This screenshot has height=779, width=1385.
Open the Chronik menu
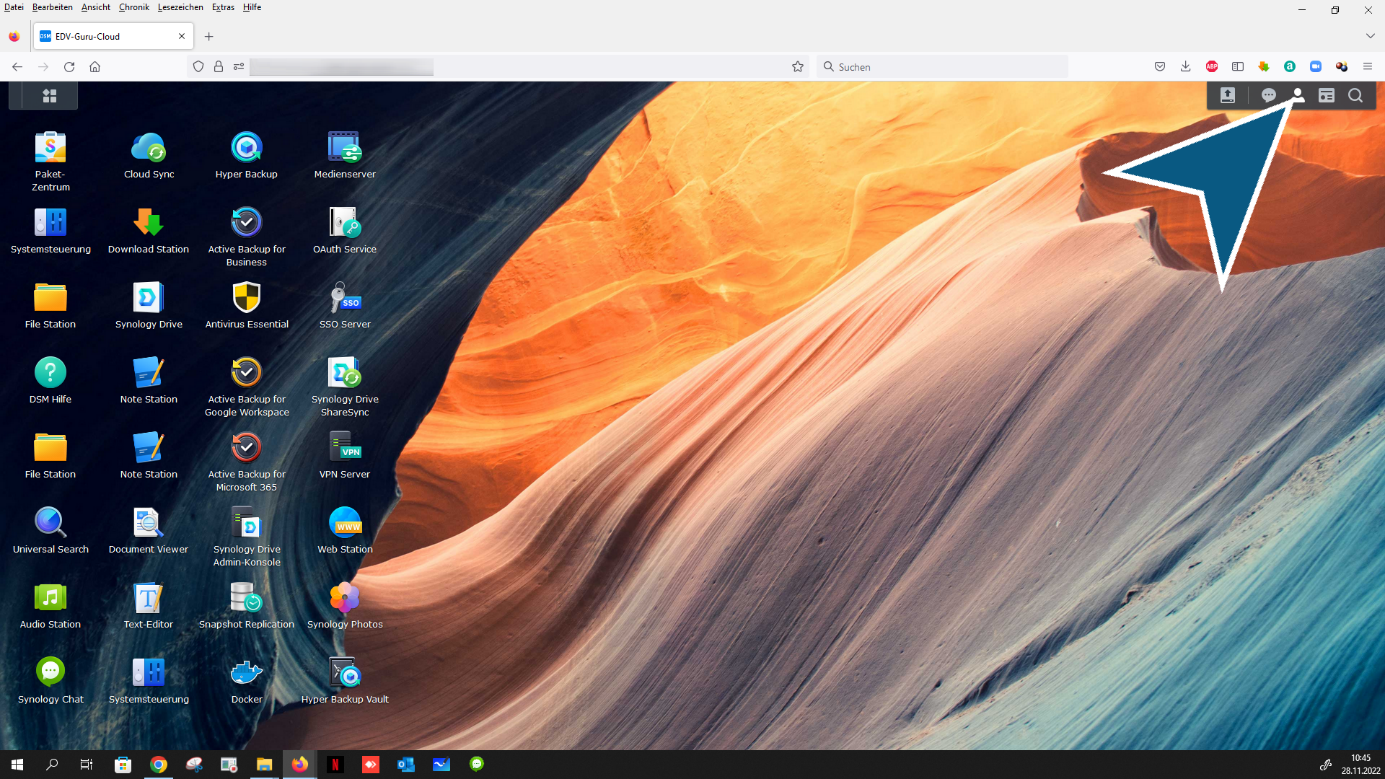tap(134, 7)
